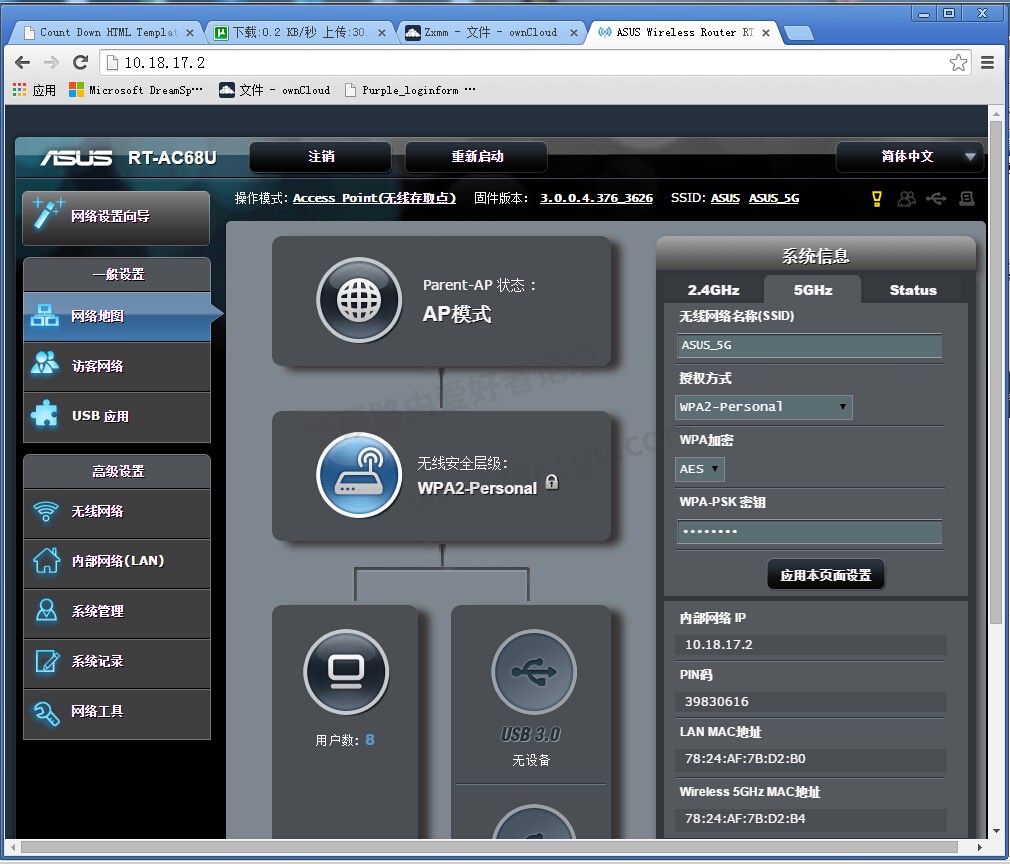The image size is (1010, 864).
Task: Click the printer status icon in header
Action: 966,198
